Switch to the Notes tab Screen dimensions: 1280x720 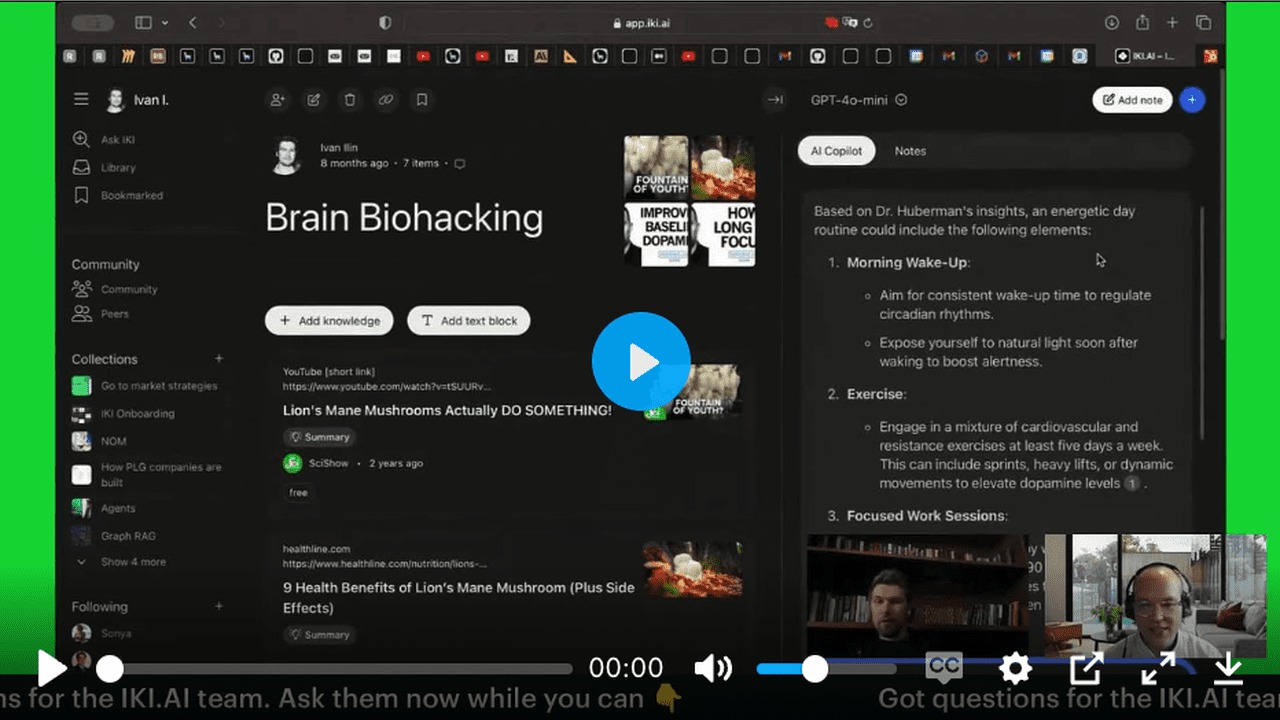pyautogui.click(x=910, y=151)
